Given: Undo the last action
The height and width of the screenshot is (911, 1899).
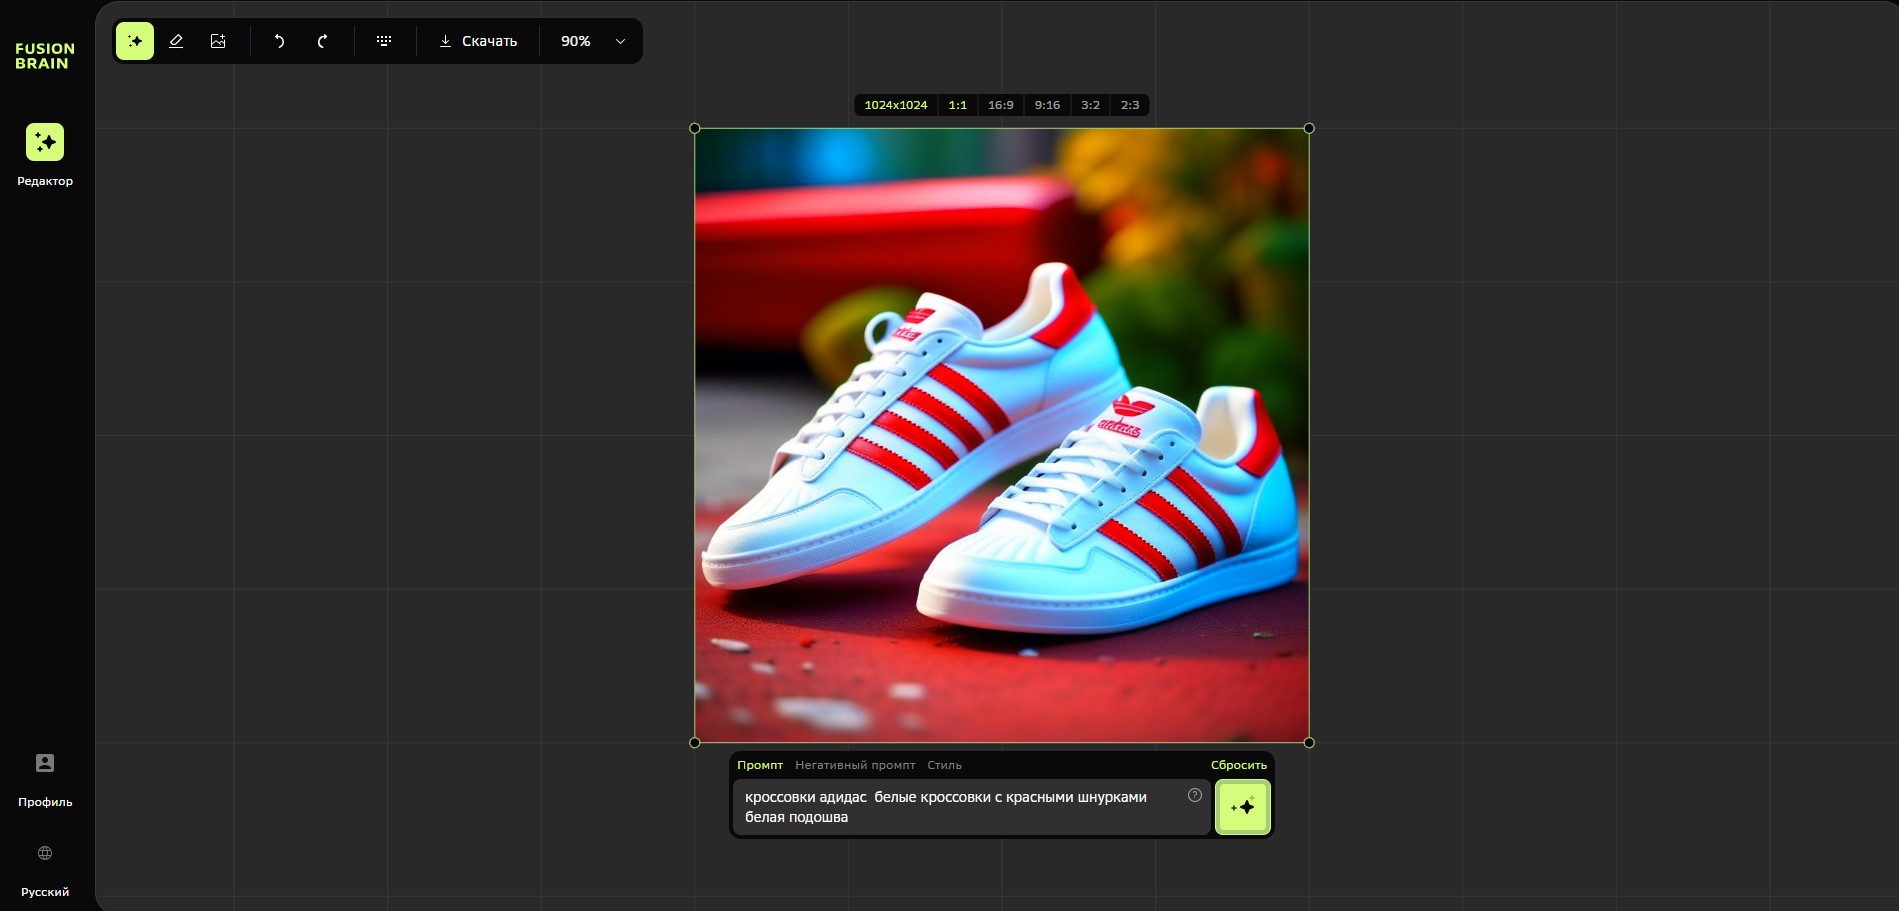Looking at the screenshot, I should click(x=280, y=41).
